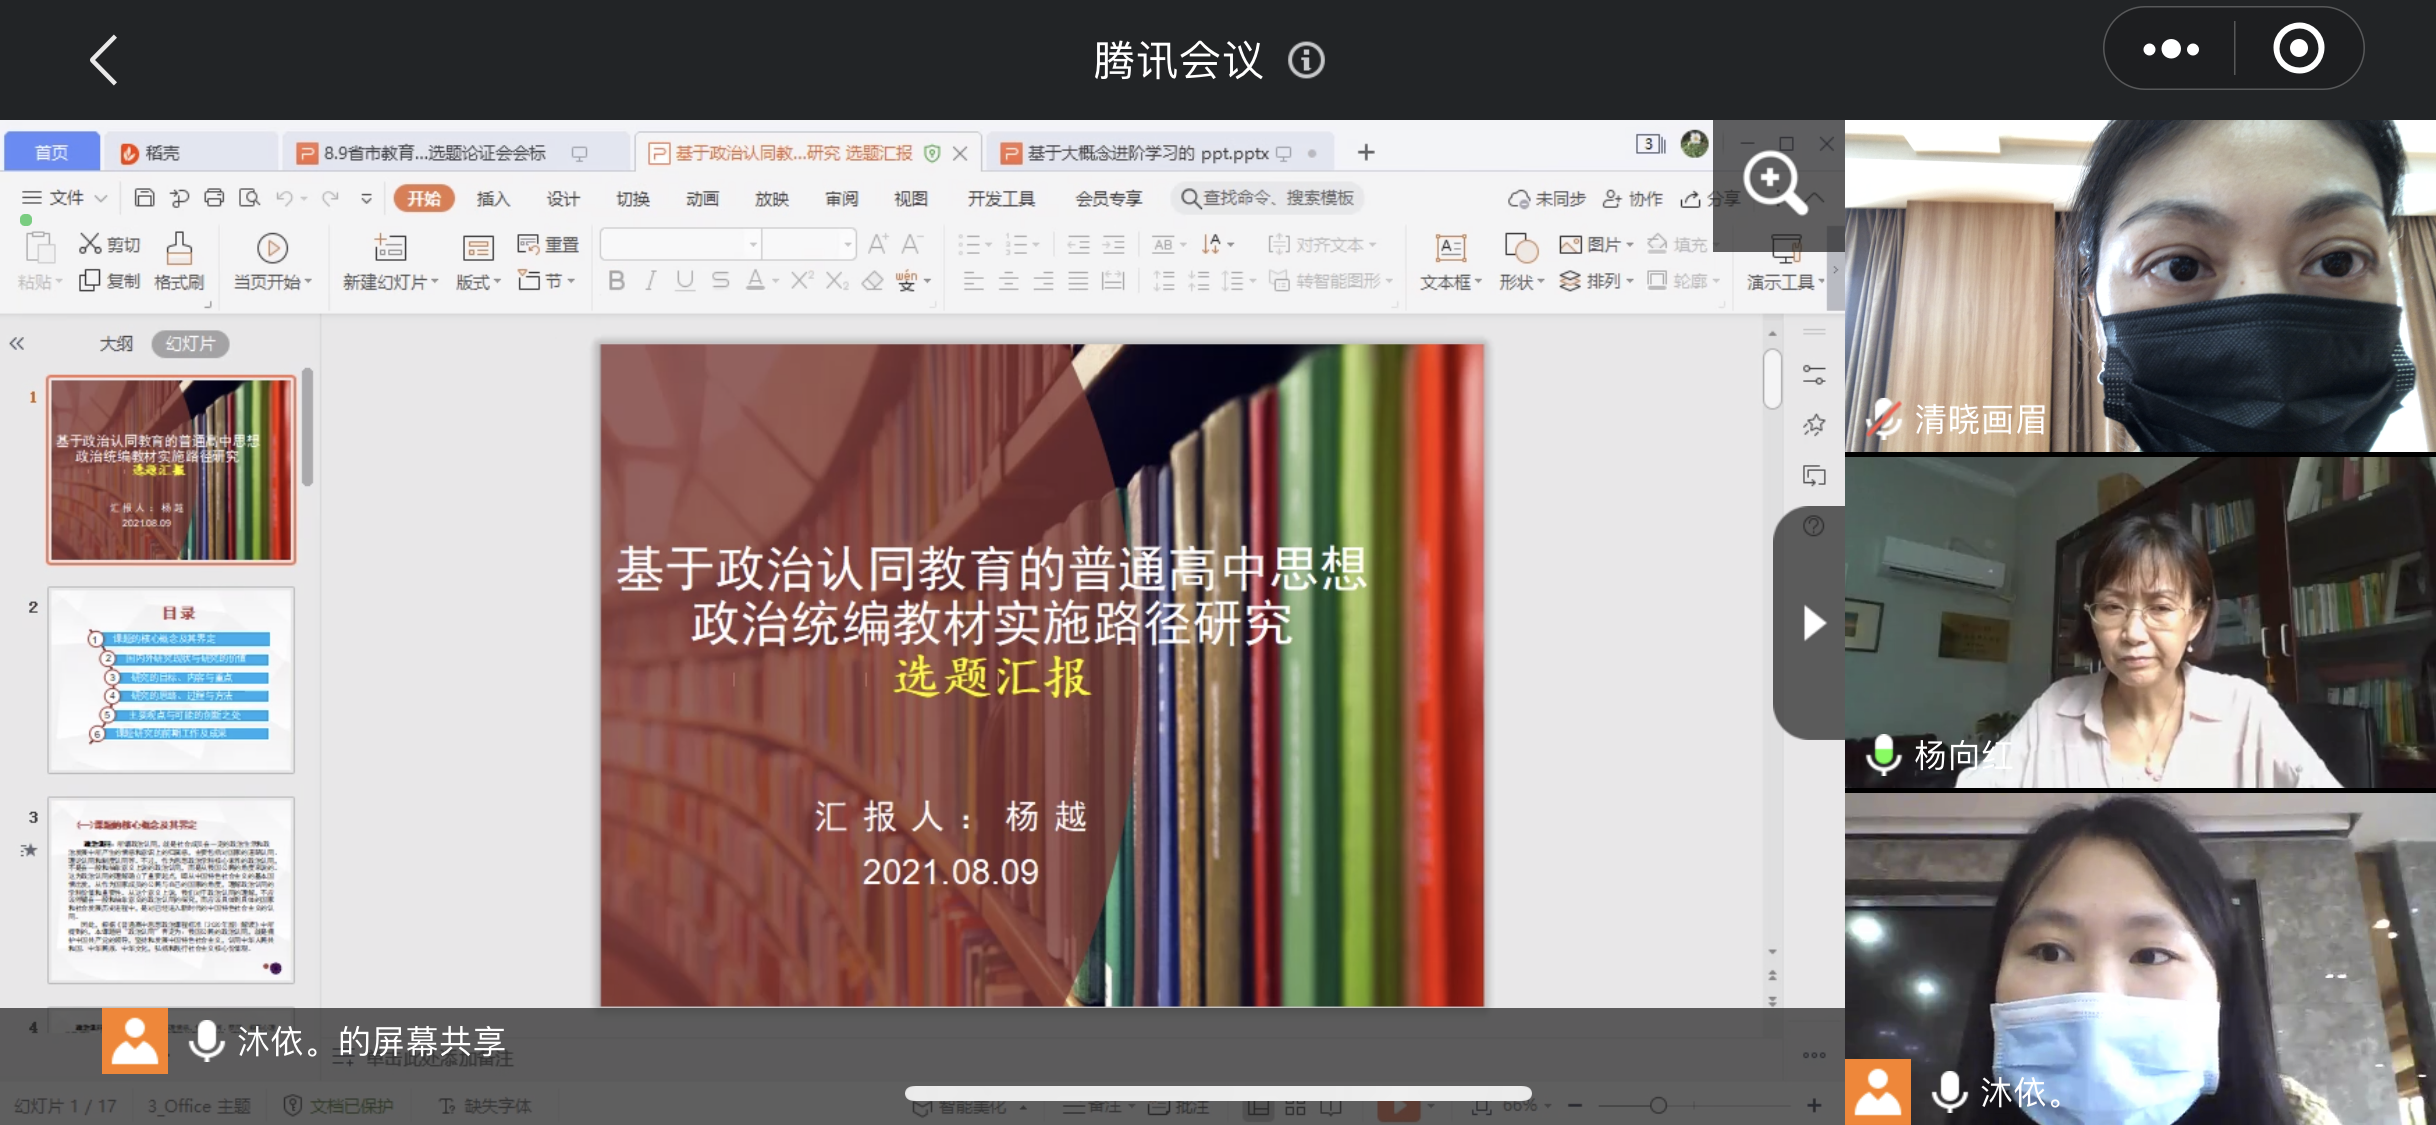2436x1125 pixels.
Task: Open font name combo box
Action: click(681, 244)
